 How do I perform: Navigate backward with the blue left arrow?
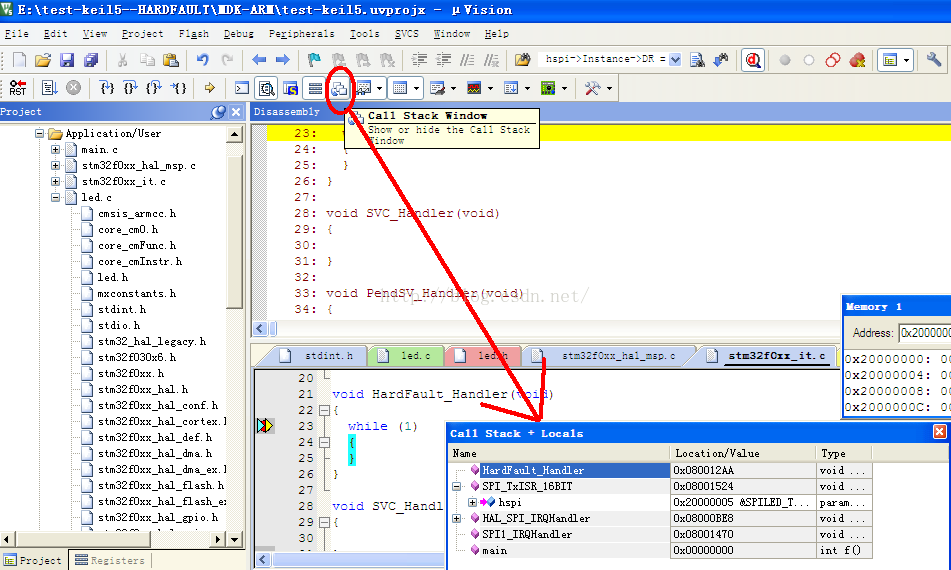pos(259,59)
